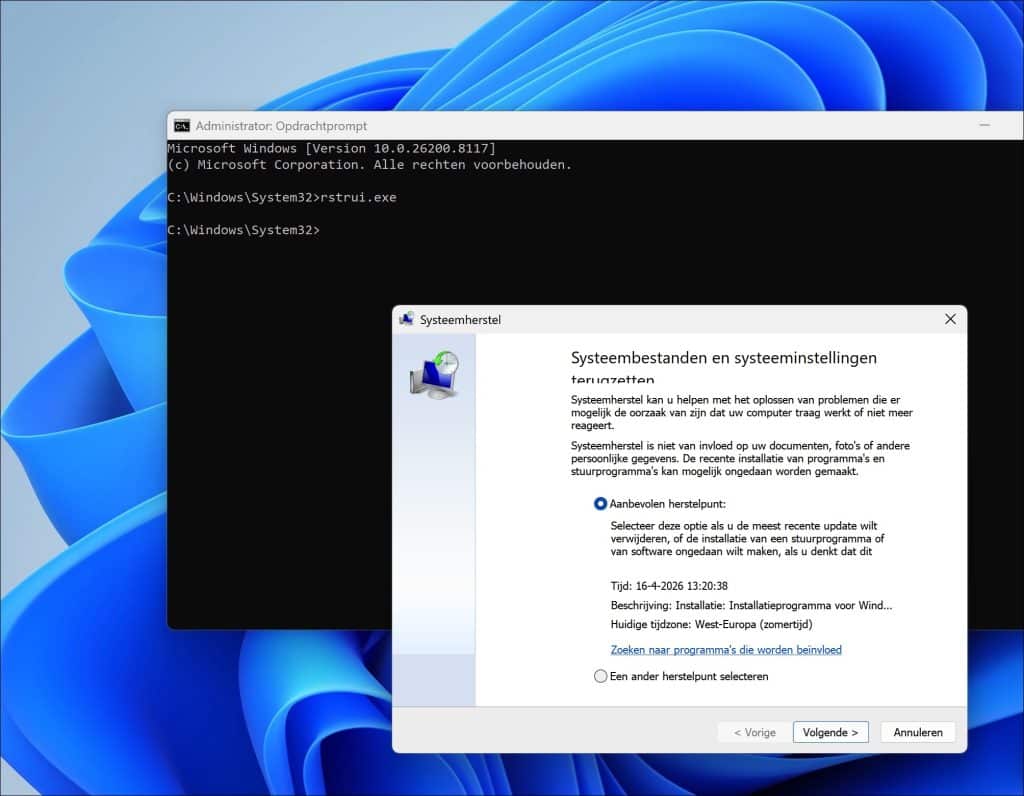The height and width of the screenshot is (796, 1024).
Task: Click the large System Restore computer icon
Action: [x=434, y=375]
